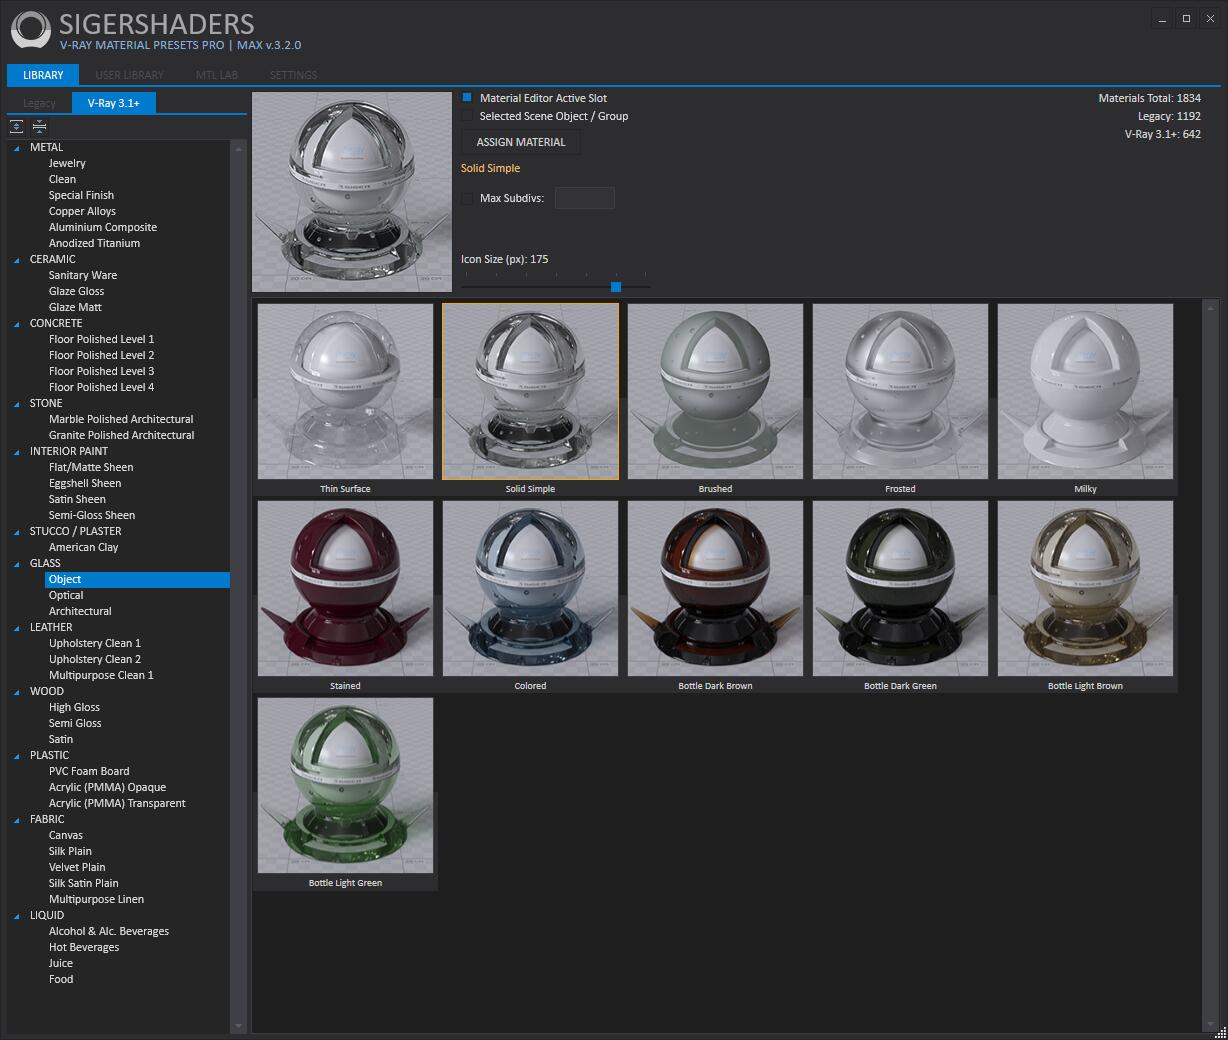Collapse the CONCRETE category arrow

coord(17,324)
